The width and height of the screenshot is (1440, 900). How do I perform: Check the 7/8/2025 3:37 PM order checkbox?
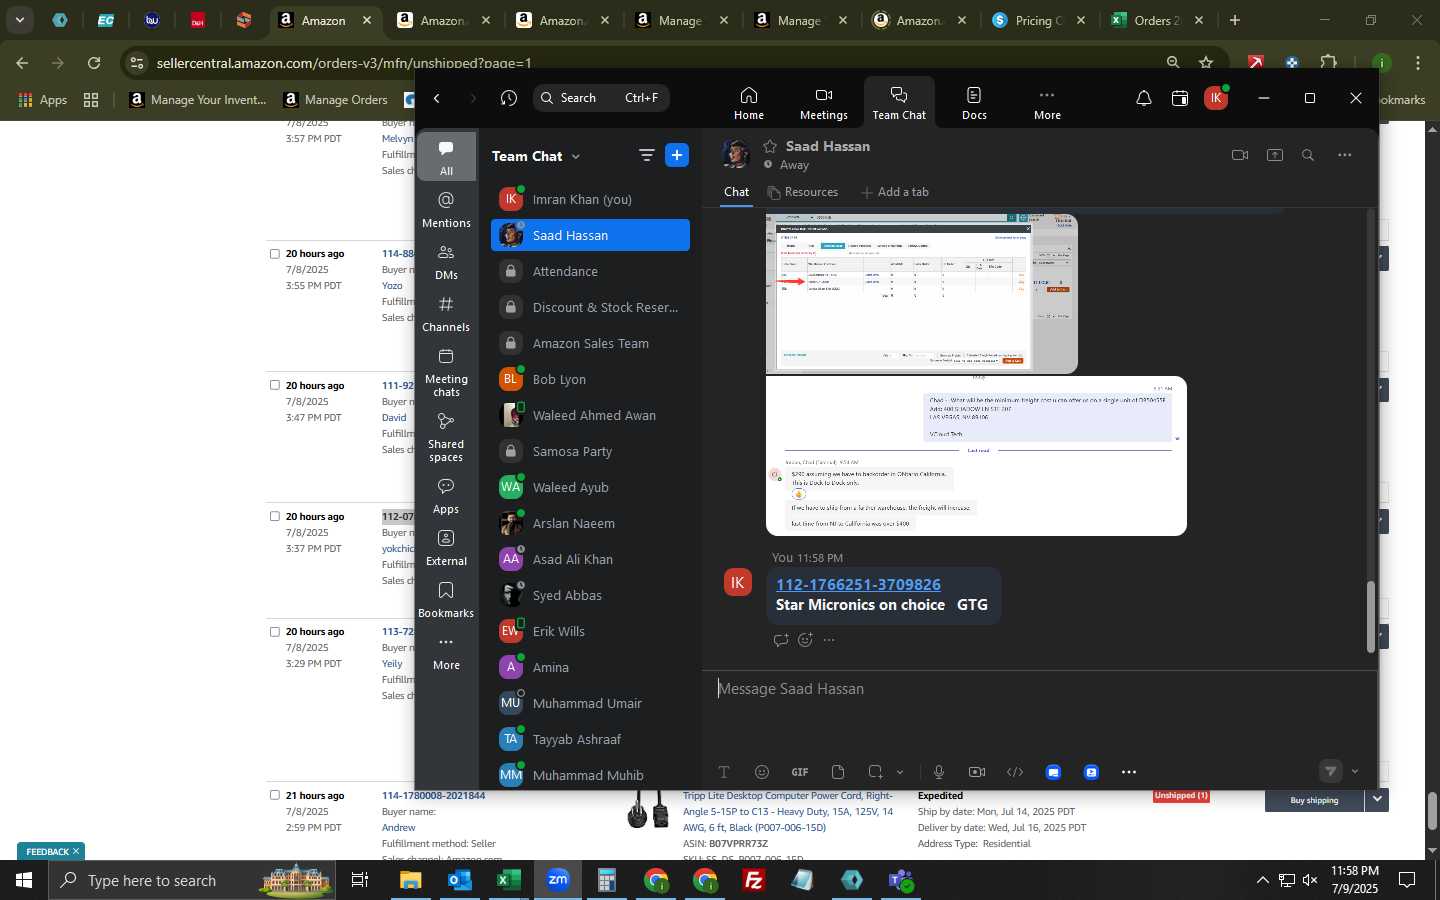click(274, 516)
